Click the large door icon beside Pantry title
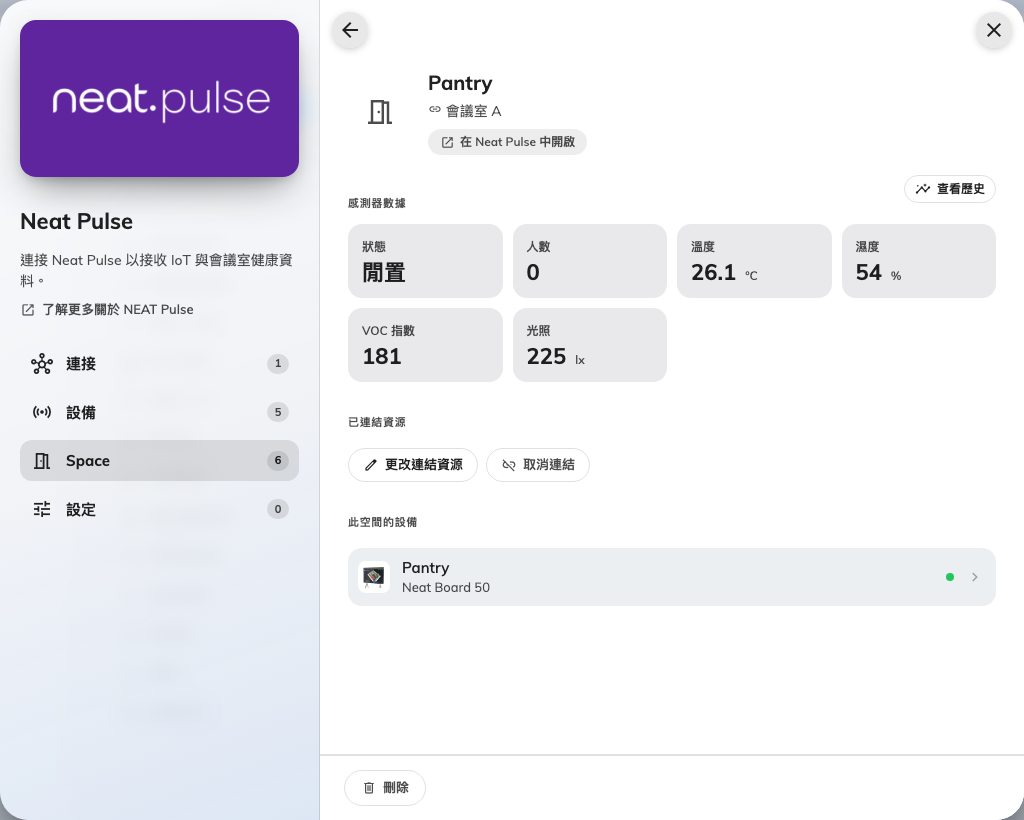 pyautogui.click(x=379, y=112)
